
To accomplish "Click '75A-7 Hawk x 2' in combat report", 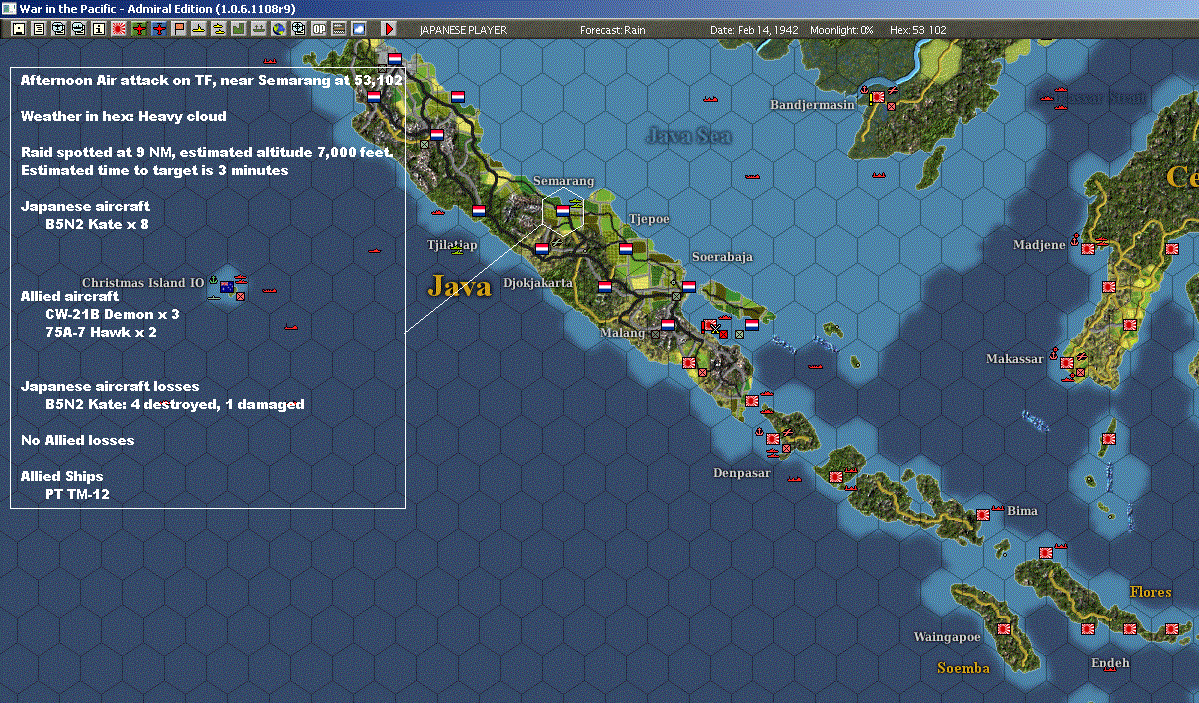I will [101, 332].
